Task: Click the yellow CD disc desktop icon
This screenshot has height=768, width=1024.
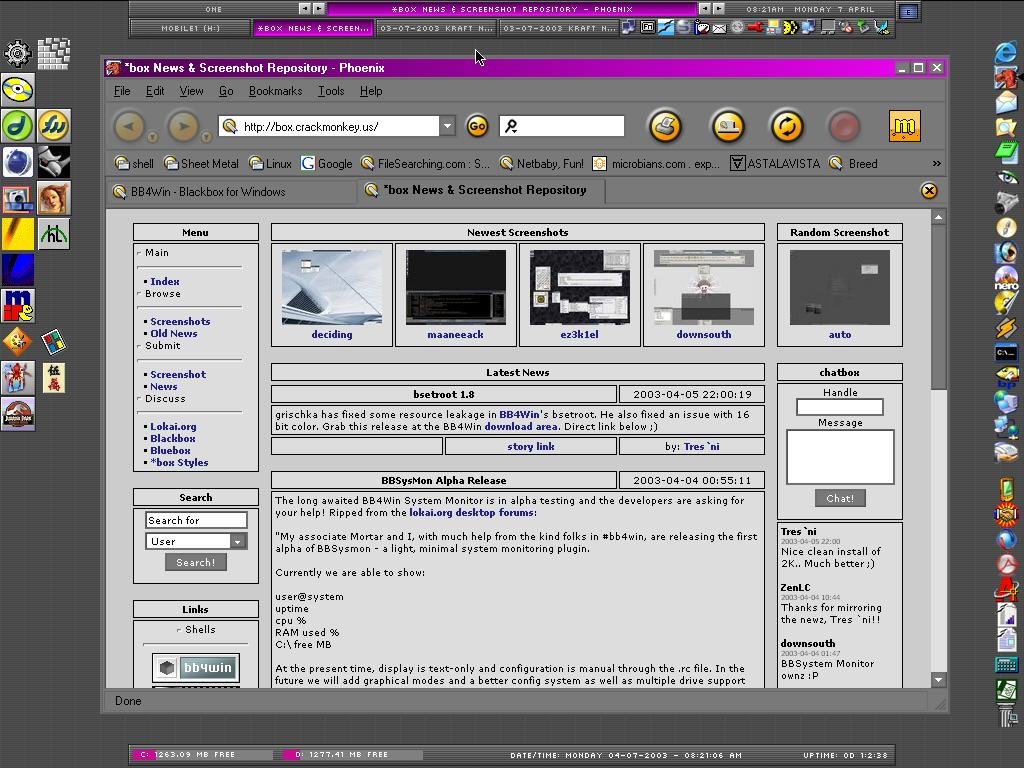Action: click(18, 90)
